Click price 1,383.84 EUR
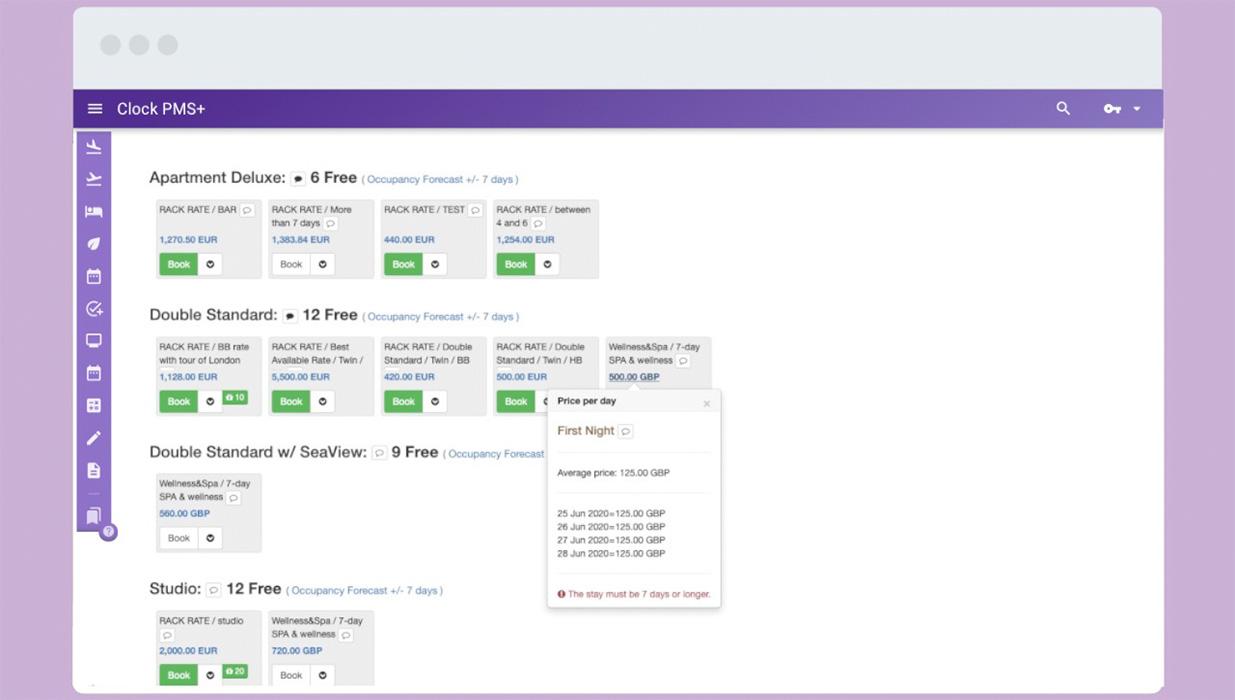Viewport: 1235px width, 700px height. (x=300, y=240)
